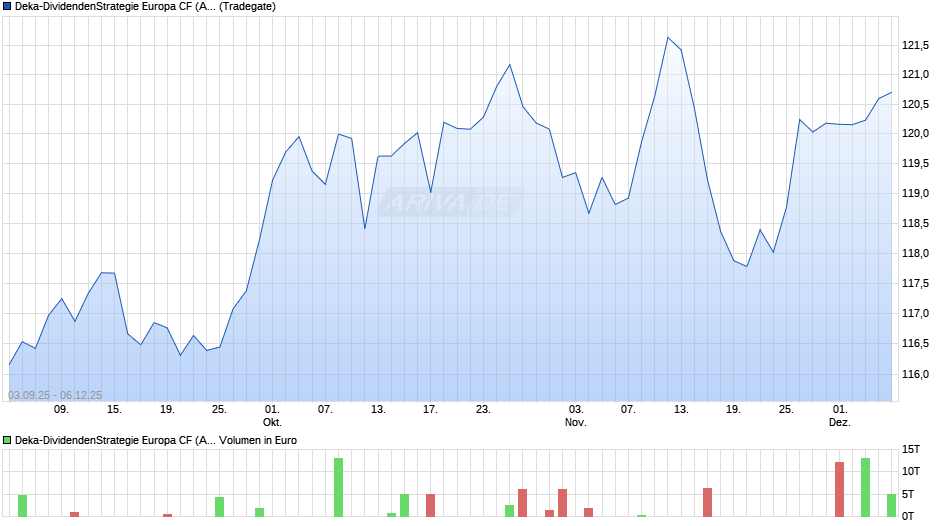Click the last green volume bar at the chart's right edge
The width and height of the screenshot is (940, 526).
click(891, 506)
